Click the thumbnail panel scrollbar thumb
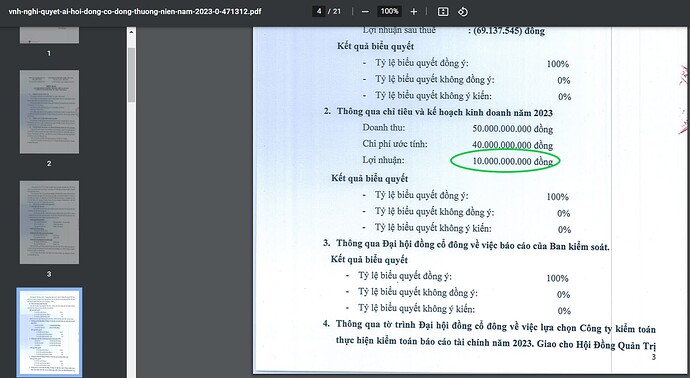Image resolution: width=690 pixels, height=378 pixels. (x=131, y=75)
